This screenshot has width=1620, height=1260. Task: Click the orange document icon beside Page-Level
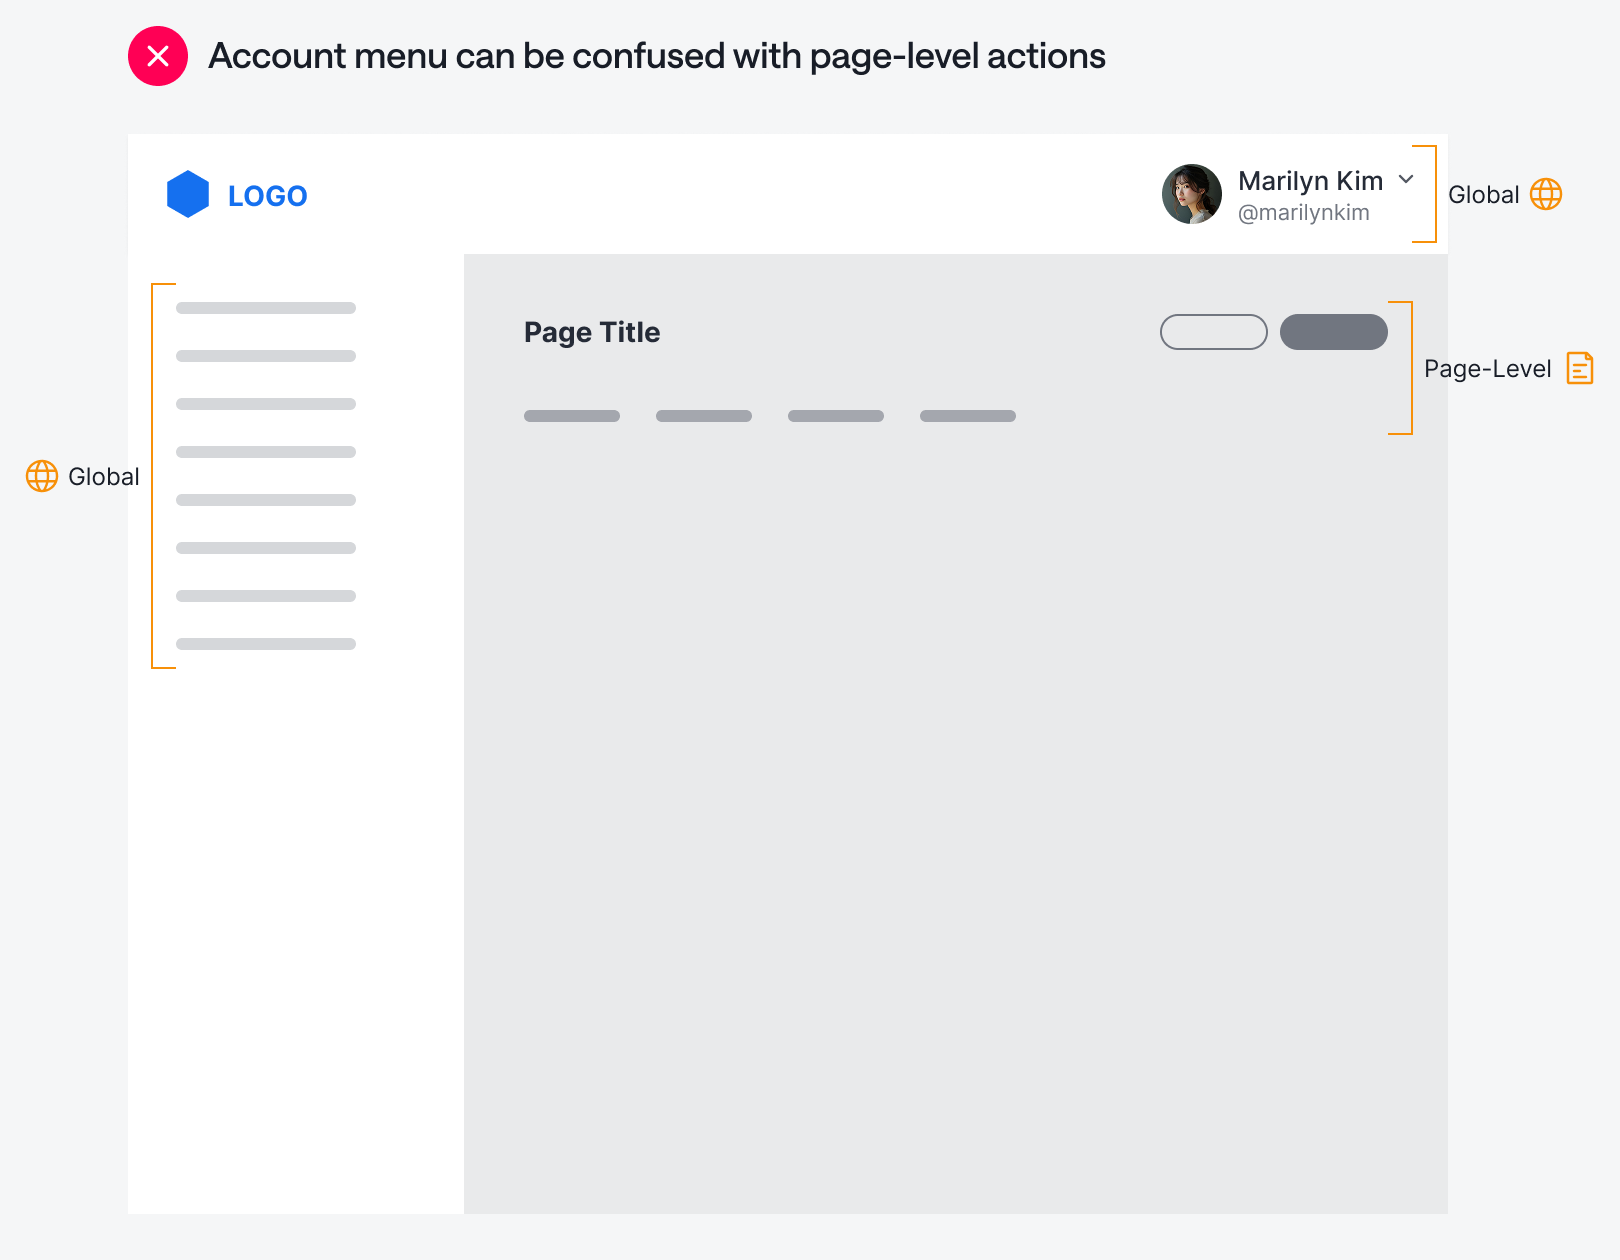tap(1580, 368)
